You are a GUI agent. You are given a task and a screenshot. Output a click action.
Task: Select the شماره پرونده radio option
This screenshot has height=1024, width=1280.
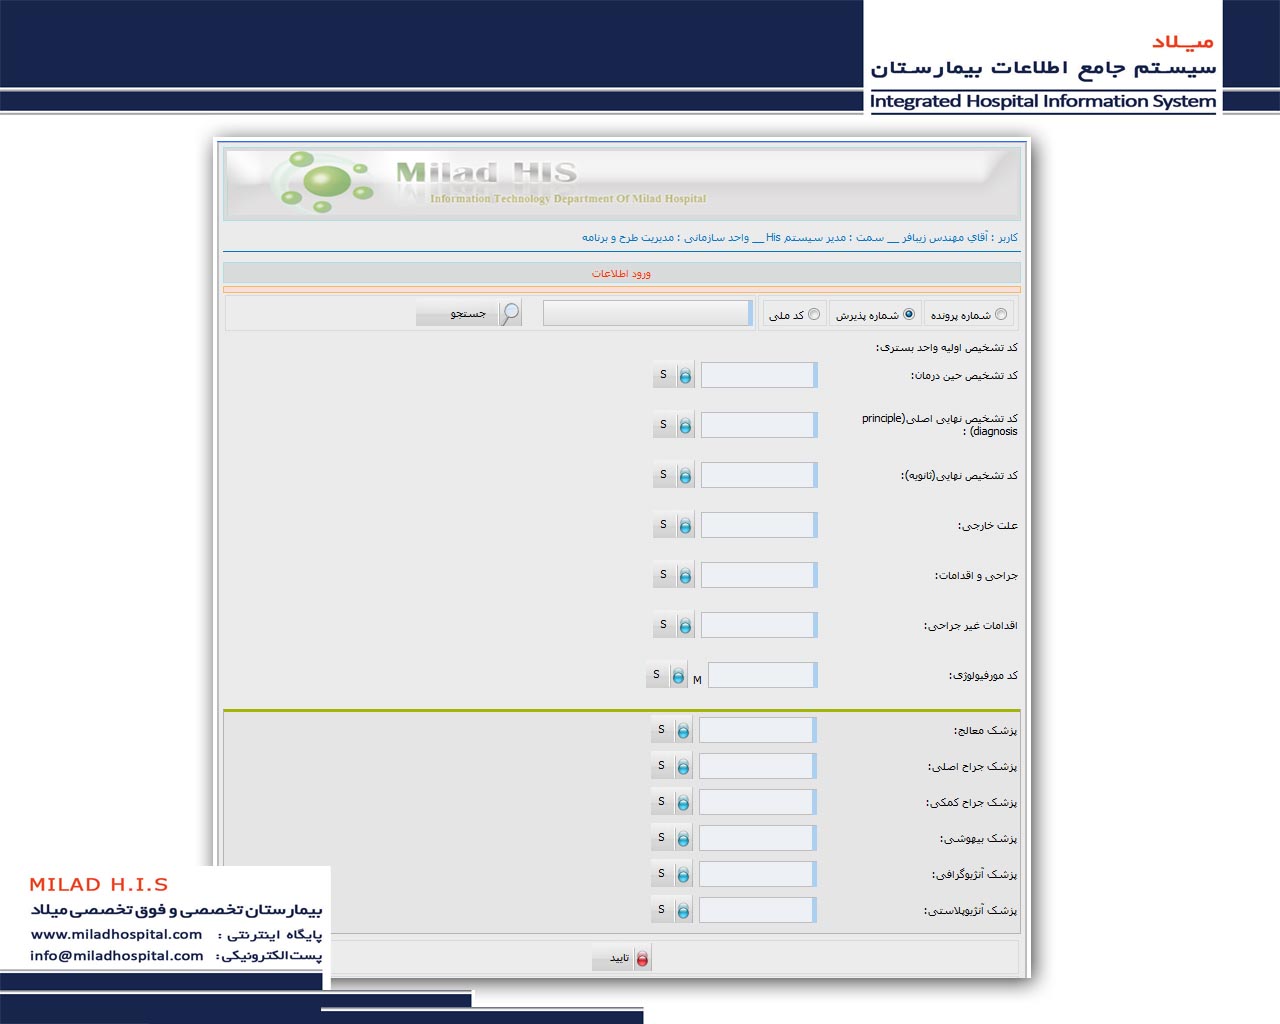pyautogui.click(x=1001, y=314)
